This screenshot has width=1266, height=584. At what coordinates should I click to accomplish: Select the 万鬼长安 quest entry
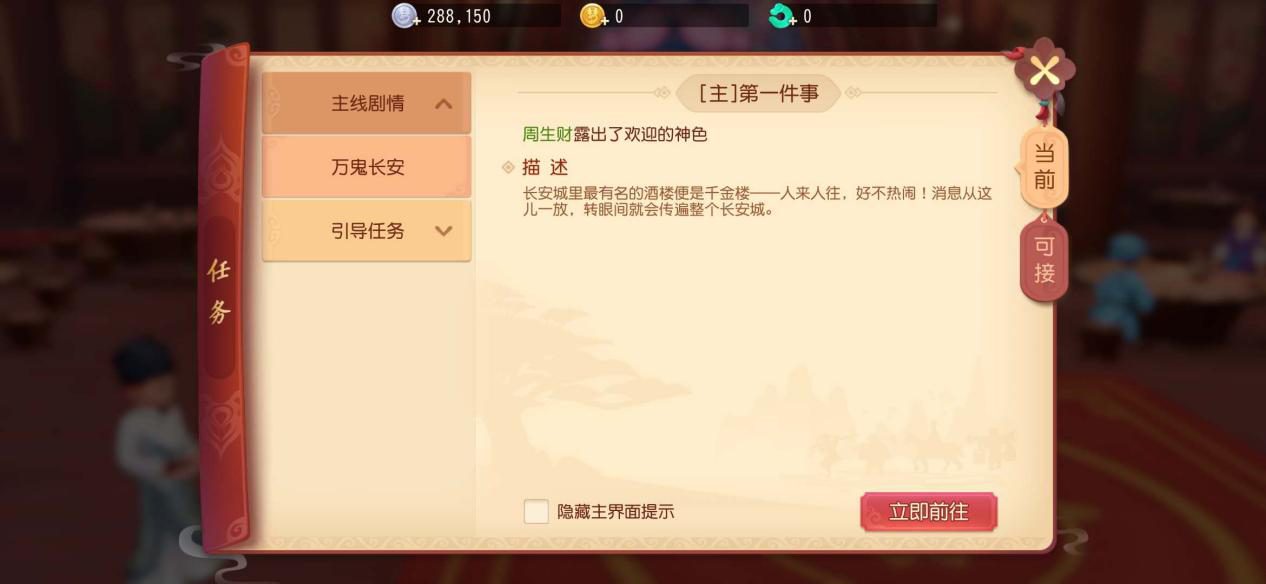[366, 167]
